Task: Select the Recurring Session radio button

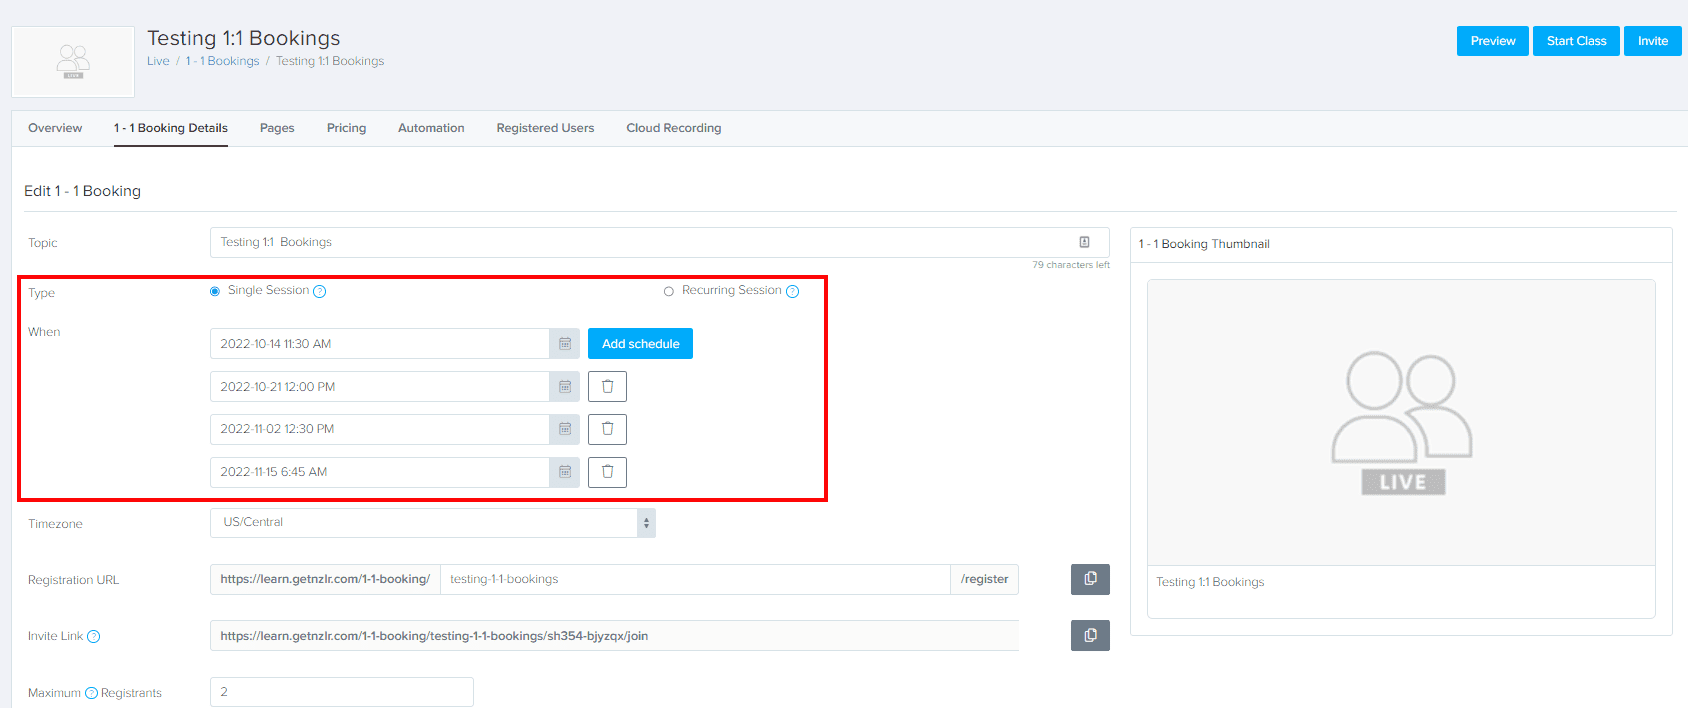Action: tap(669, 291)
